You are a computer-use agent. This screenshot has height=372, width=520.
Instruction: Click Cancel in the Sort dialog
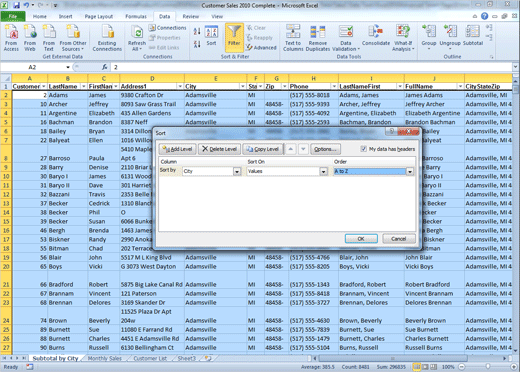click(399, 239)
